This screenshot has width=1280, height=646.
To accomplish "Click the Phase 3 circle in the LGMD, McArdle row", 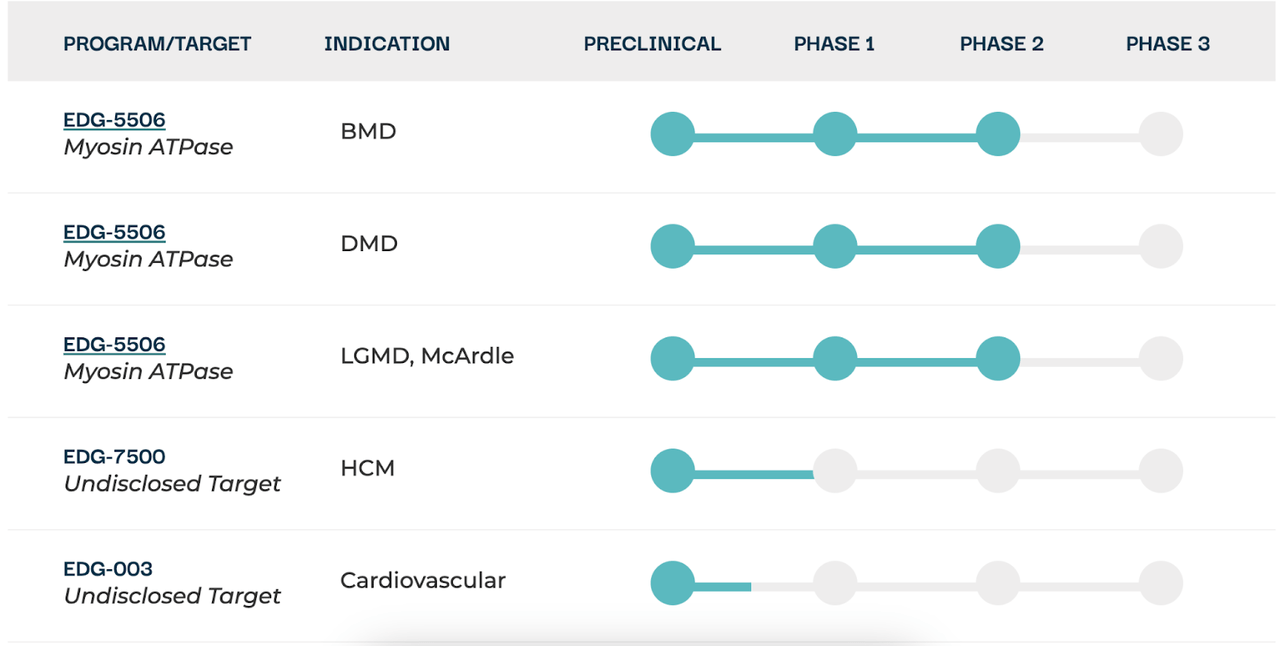I will 1161,358.
